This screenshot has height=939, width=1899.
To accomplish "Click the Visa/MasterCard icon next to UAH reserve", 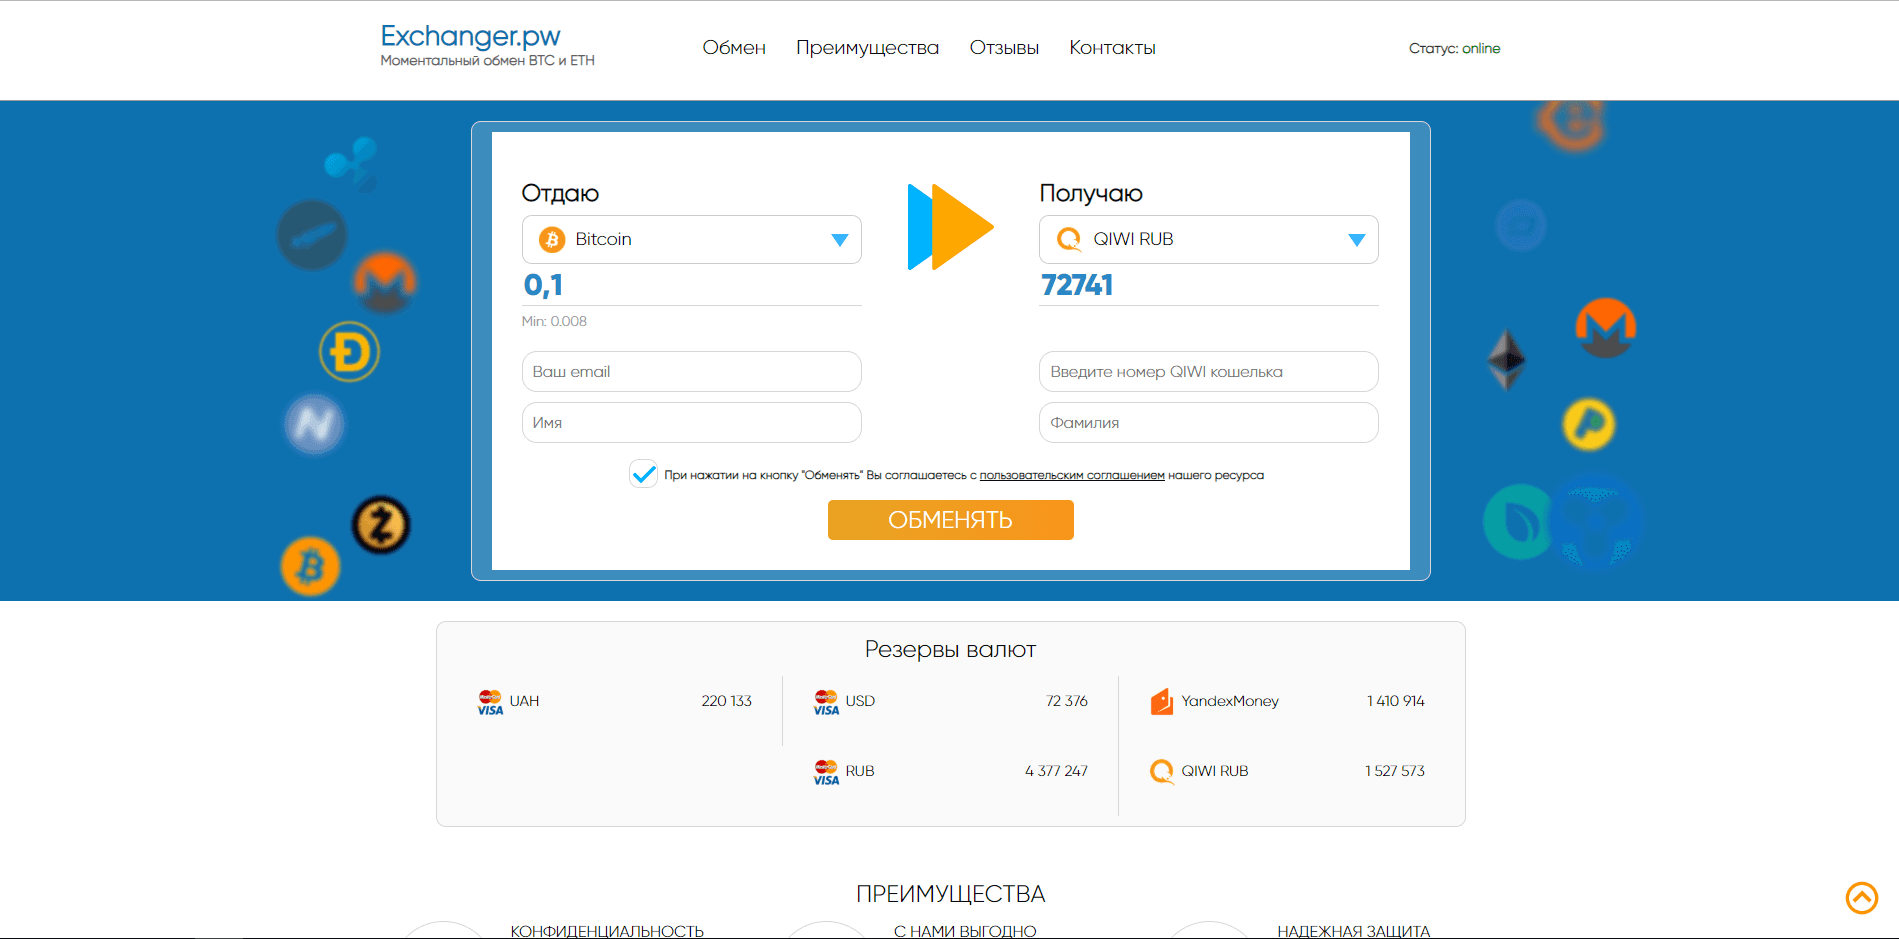I will pyautogui.click(x=489, y=701).
